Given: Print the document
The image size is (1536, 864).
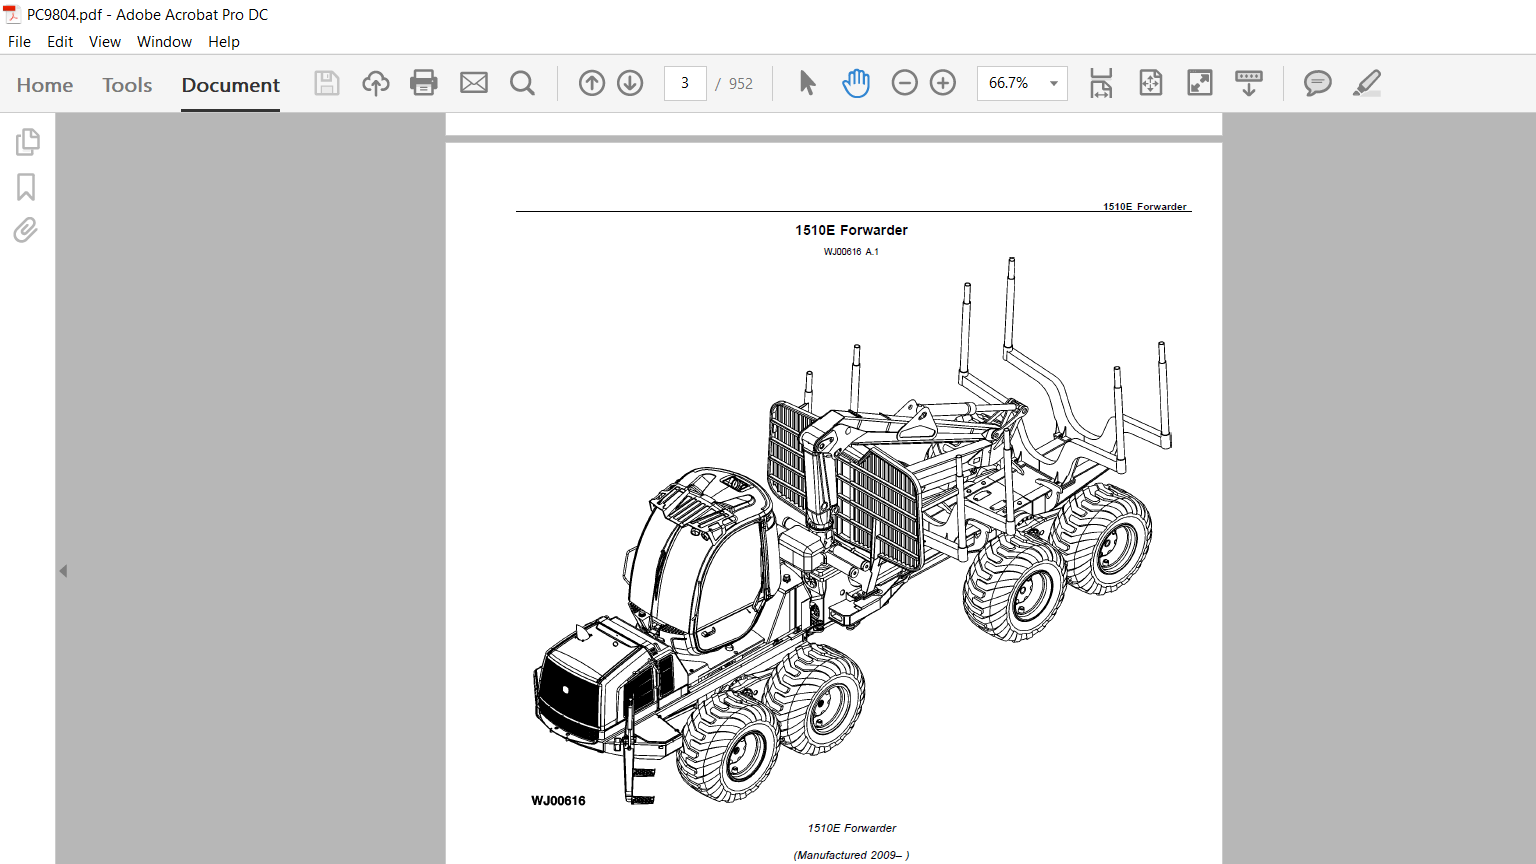Looking at the screenshot, I should 424,83.
